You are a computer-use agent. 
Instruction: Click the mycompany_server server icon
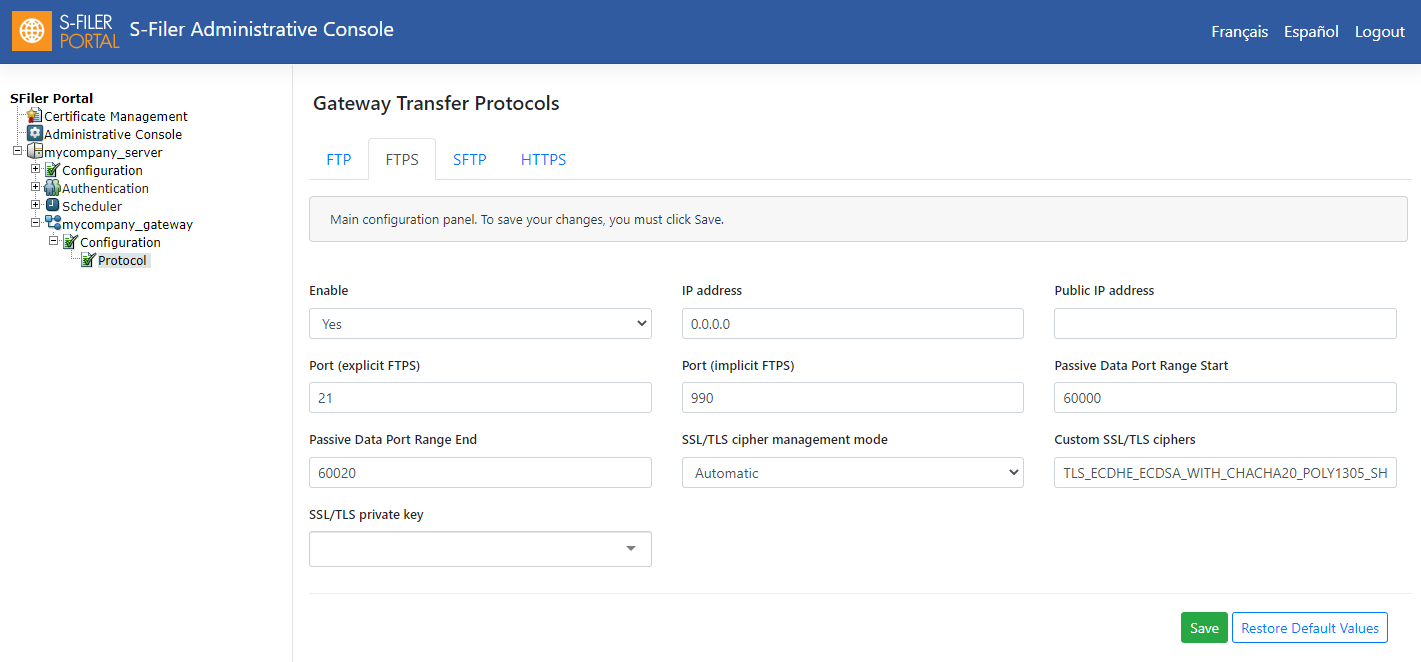pos(35,152)
